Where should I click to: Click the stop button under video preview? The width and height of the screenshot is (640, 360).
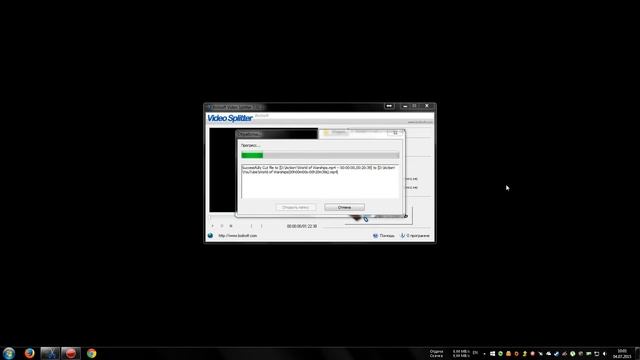click(x=231, y=226)
